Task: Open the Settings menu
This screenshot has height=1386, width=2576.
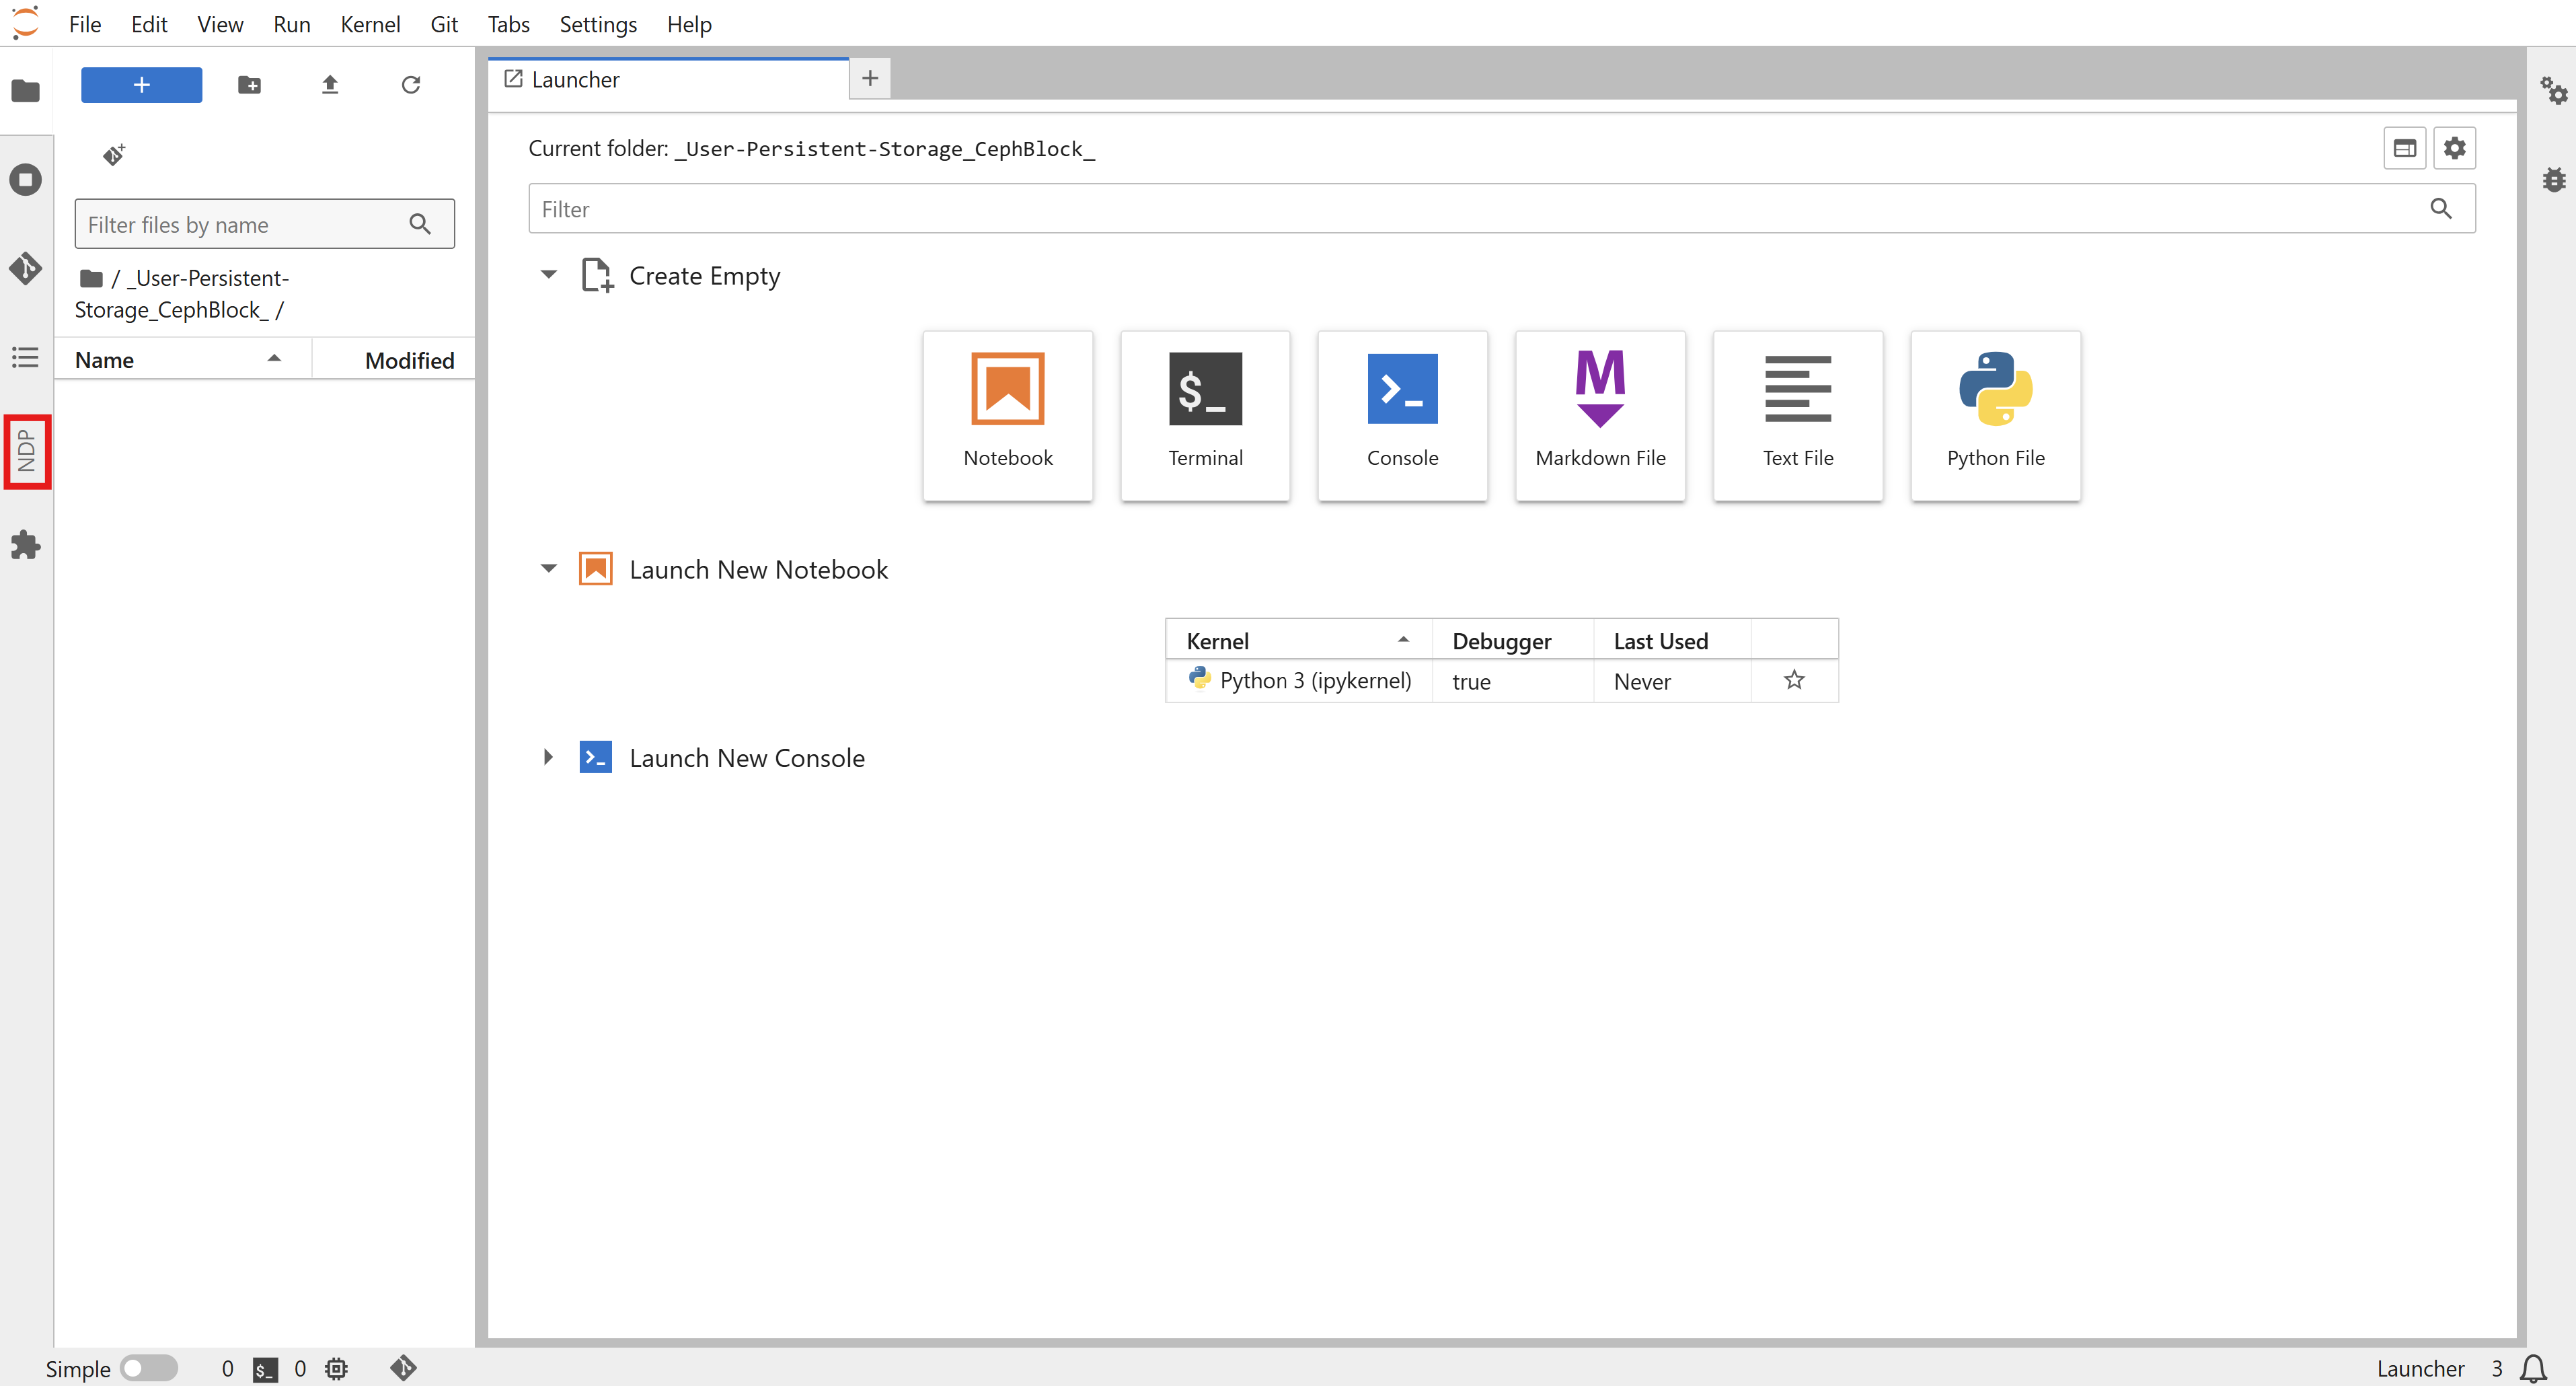Action: 597,24
